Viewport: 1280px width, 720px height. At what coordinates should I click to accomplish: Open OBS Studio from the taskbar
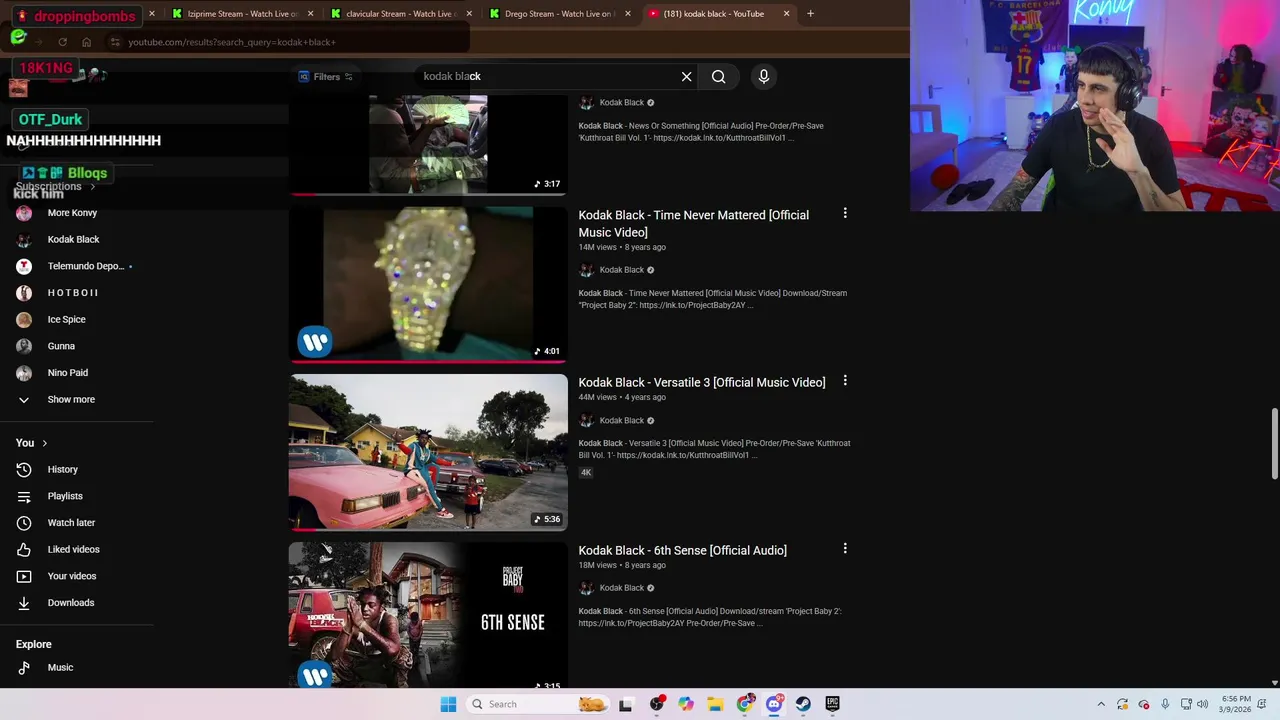pyautogui.click(x=656, y=704)
